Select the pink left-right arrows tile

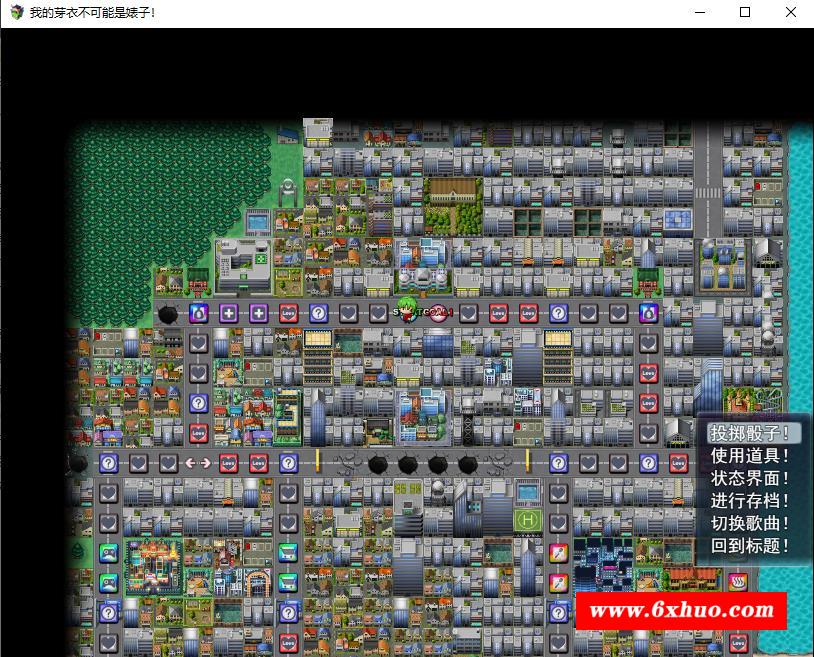(x=198, y=463)
